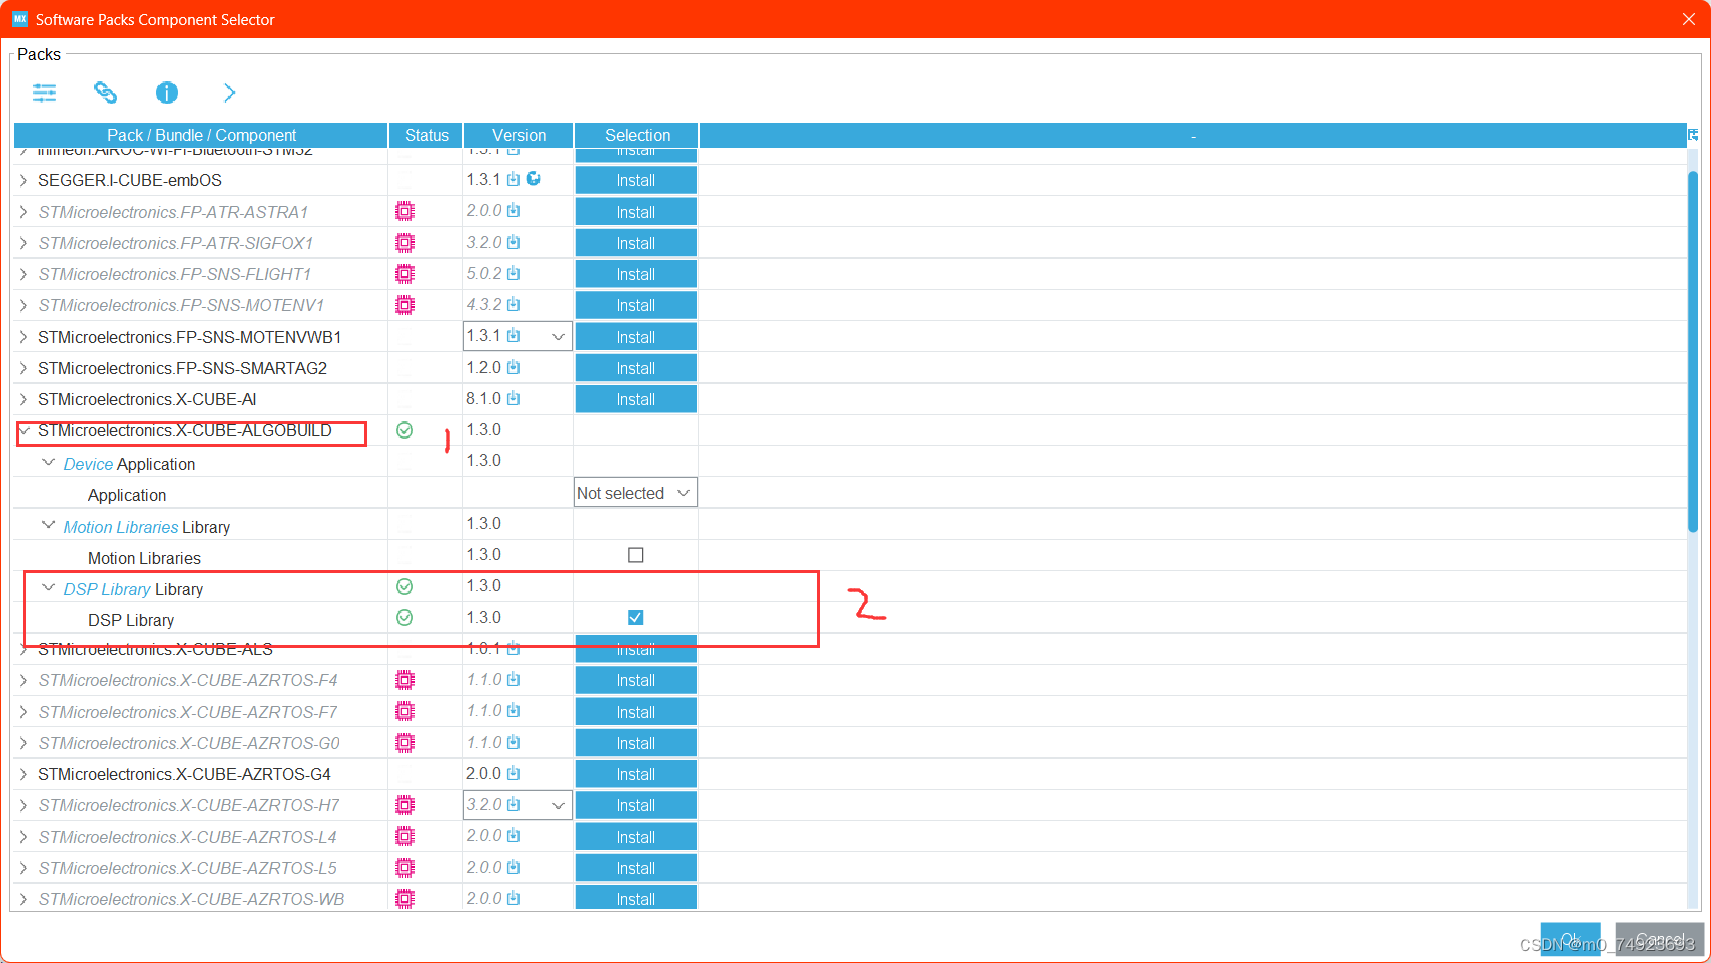Click the DSP Library link text in bundle row
The width and height of the screenshot is (1711, 963).
point(107,589)
